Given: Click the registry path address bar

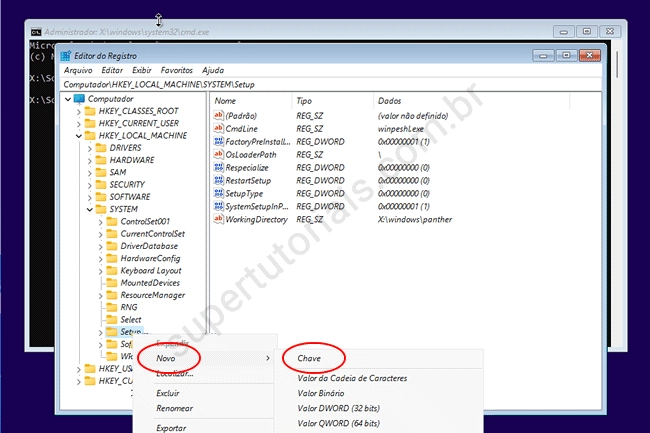Looking at the screenshot, I should [x=330, y=85].
